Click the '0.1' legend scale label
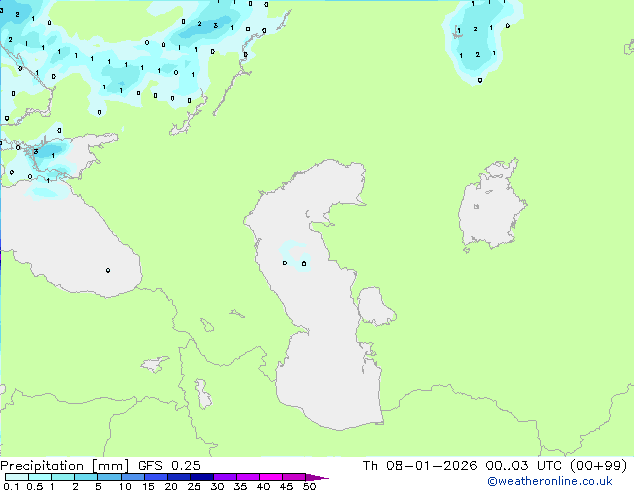Viewport: 634px width, 490px height. [11, 486]
